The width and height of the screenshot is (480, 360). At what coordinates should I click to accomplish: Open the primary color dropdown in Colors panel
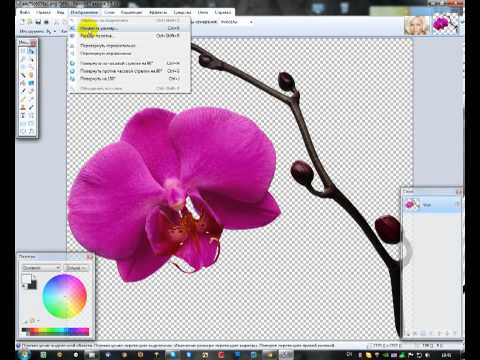[41, 268]
